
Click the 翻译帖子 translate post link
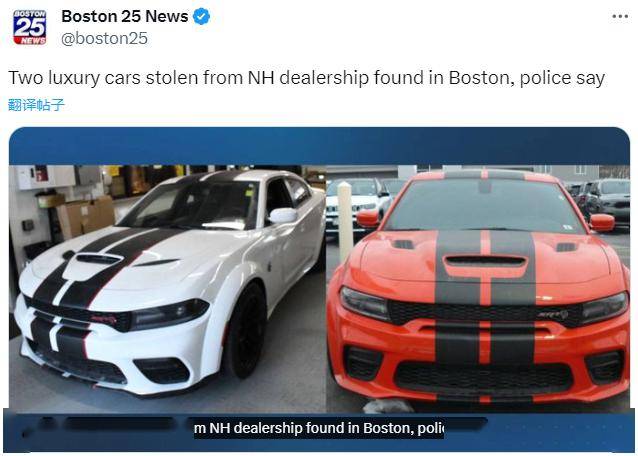(36, 105)
